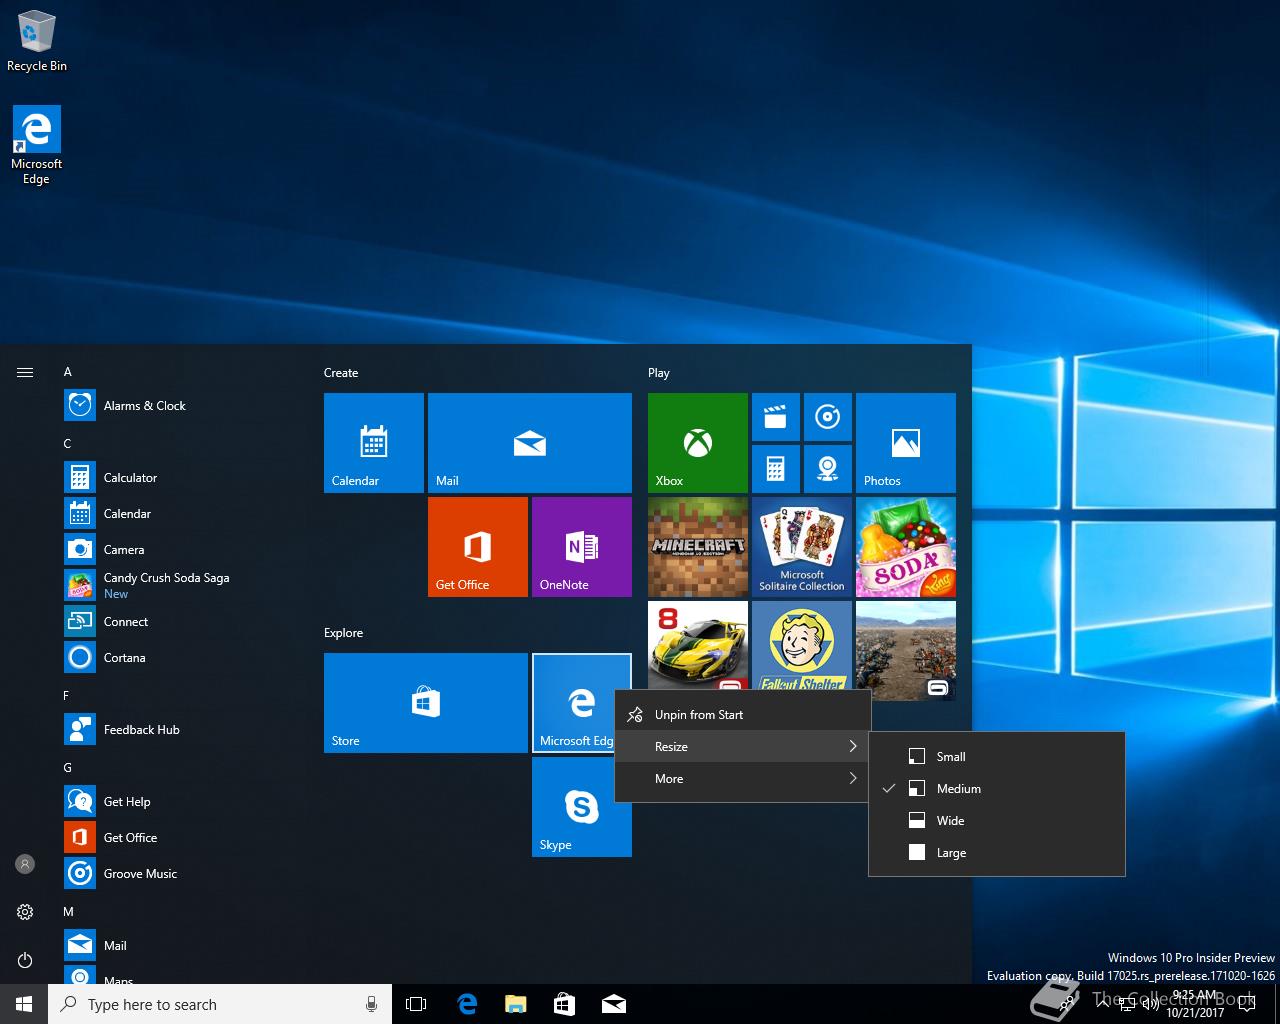Open Get Office from the app list
Screen dimensions: 1280x1024
(180, 837)
